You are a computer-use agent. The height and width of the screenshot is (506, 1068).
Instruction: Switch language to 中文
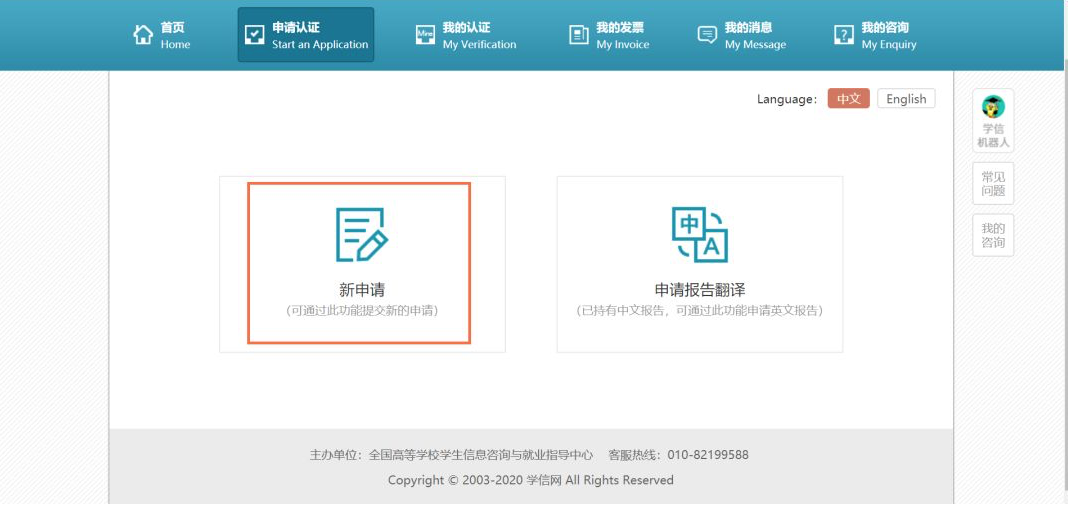tap(849, 99)
